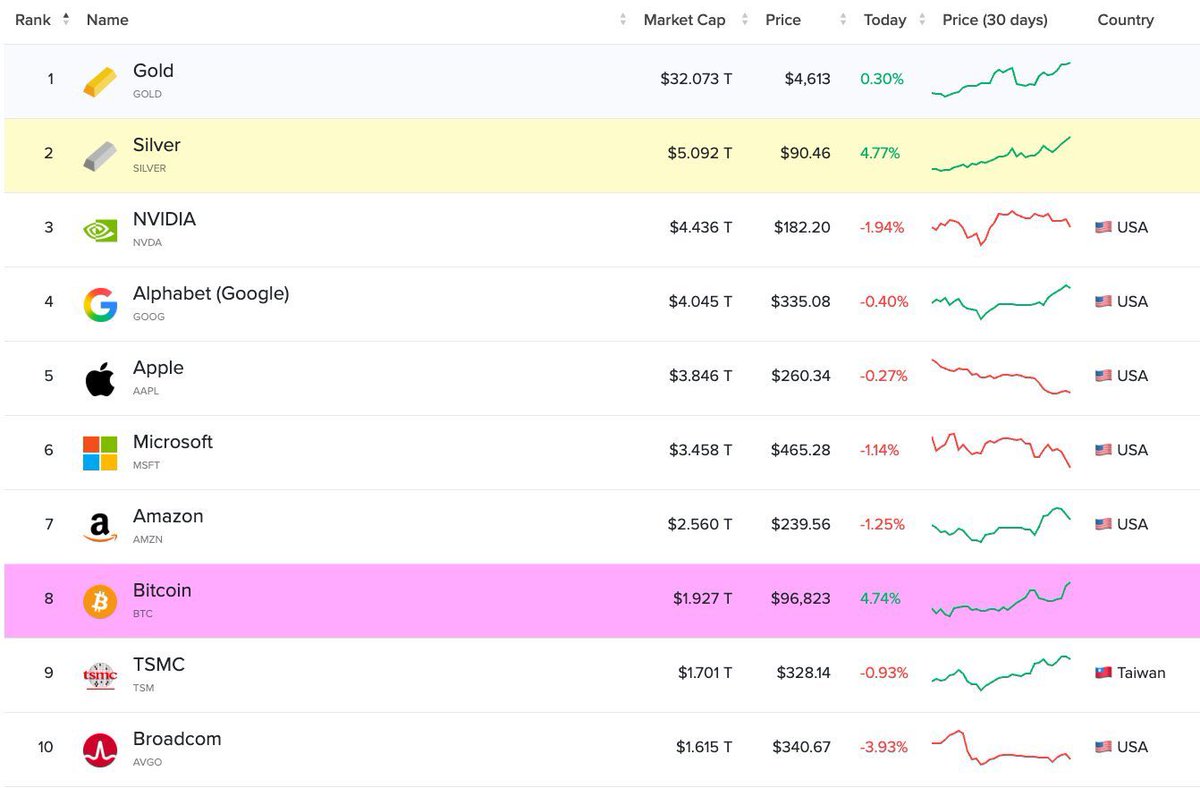Click the Apple logo icon
Screen dimensions: 1200x788
[x=100, y=378]
